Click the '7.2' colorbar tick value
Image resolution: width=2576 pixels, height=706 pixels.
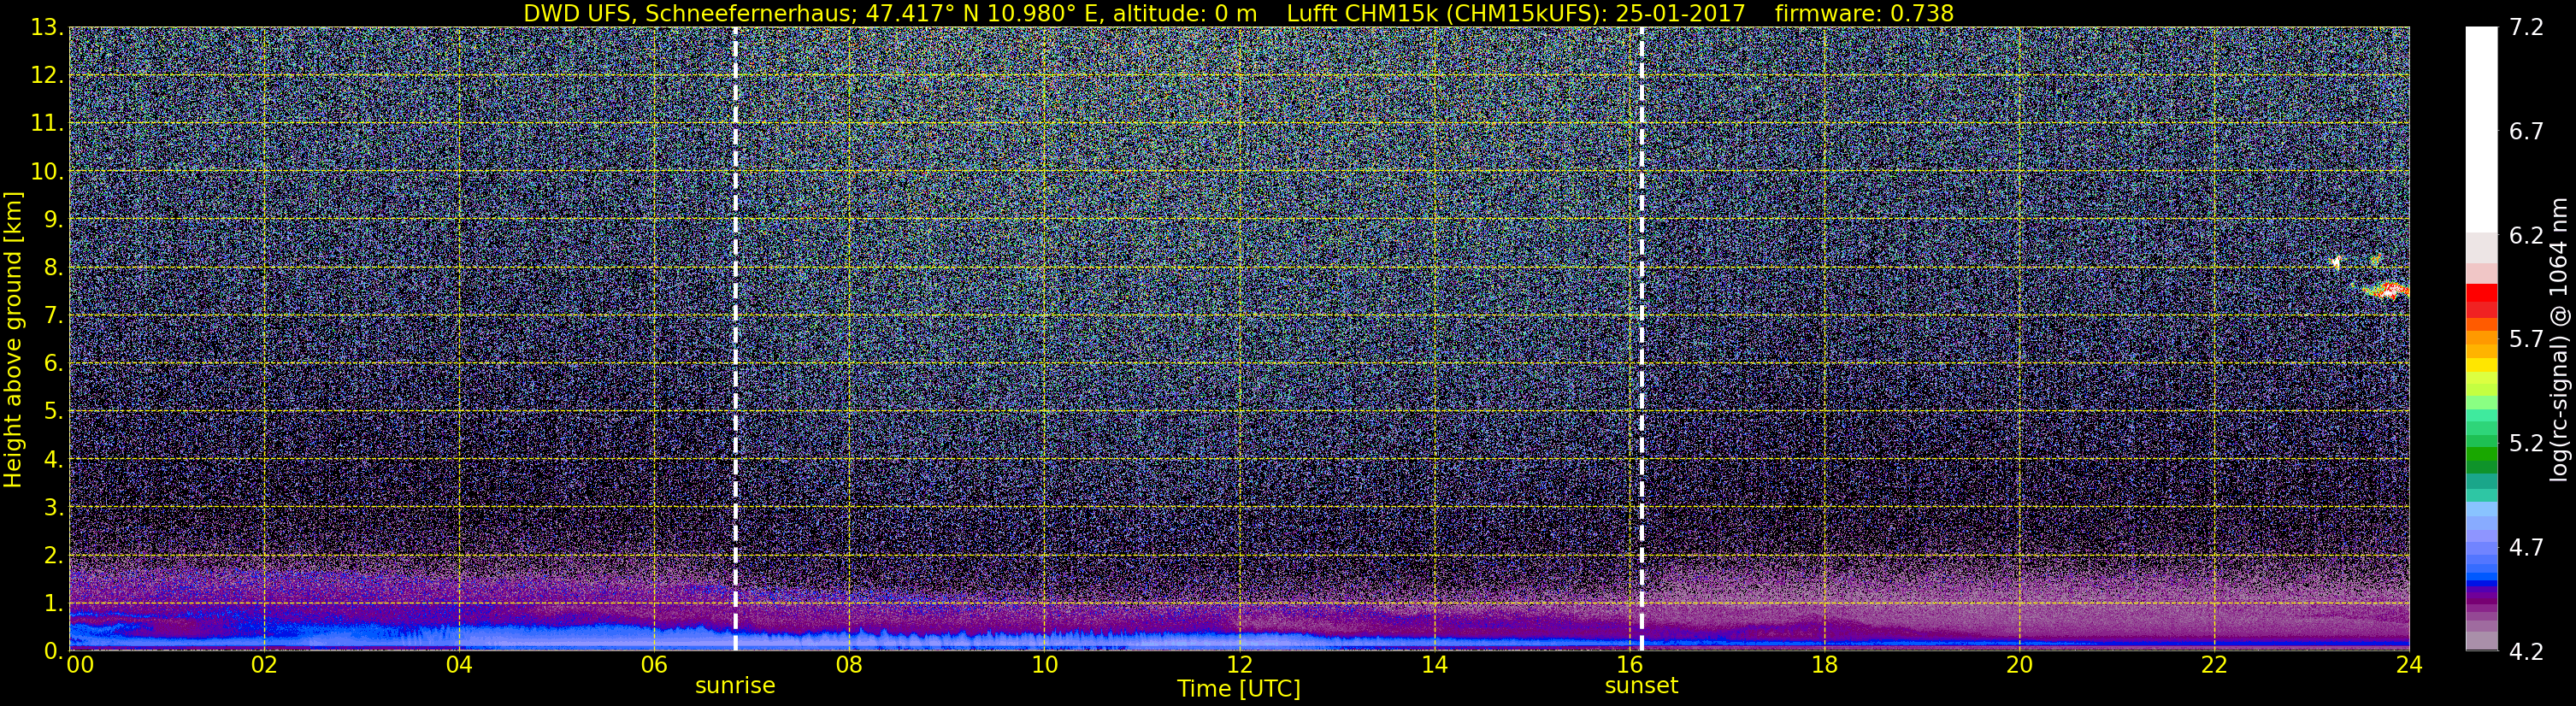click(x=2526, y=28)
